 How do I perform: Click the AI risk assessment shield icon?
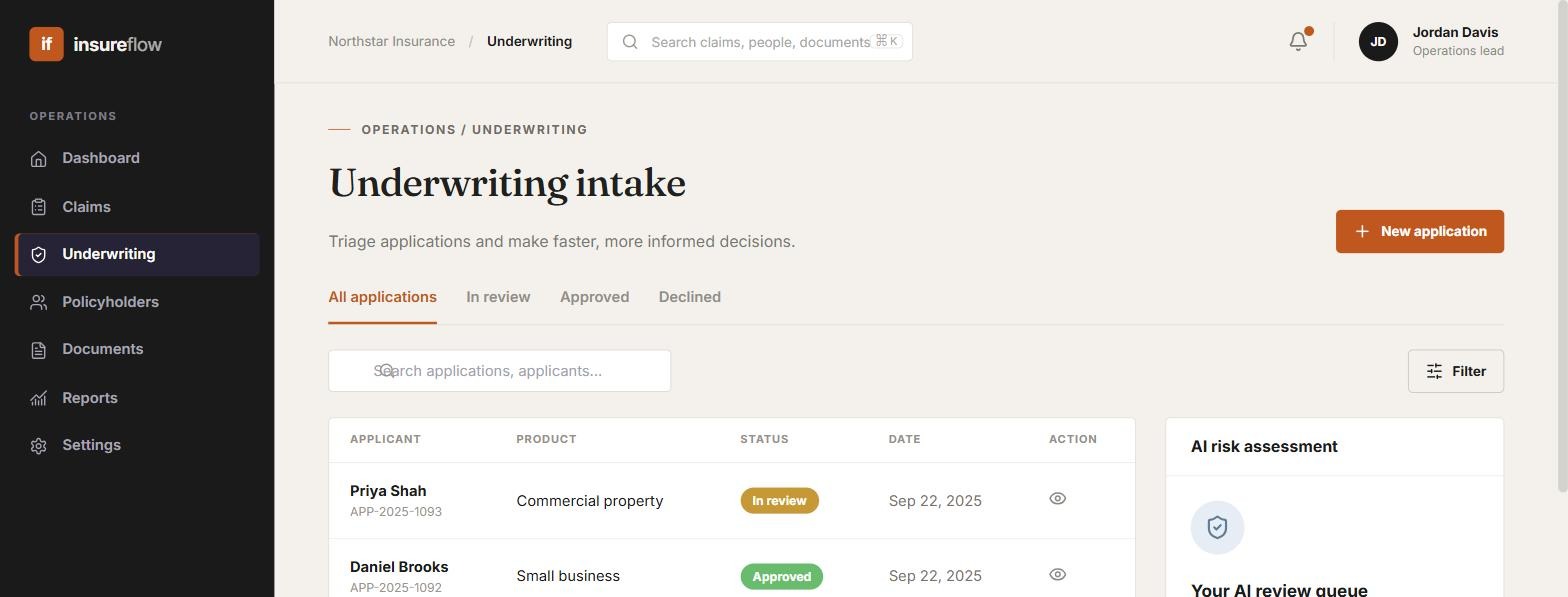(x=1217, y=527)
